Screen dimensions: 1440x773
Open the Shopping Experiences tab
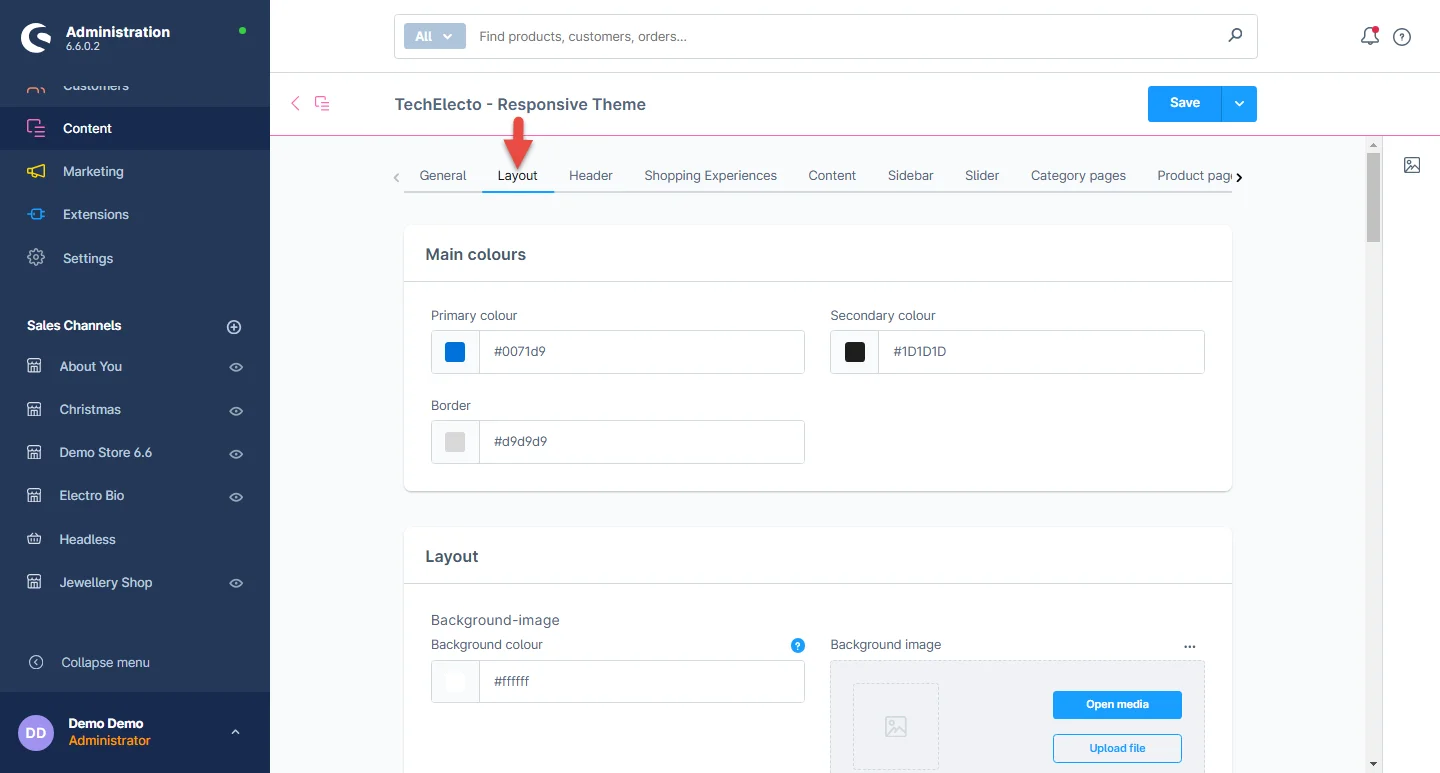click(710, 175)
